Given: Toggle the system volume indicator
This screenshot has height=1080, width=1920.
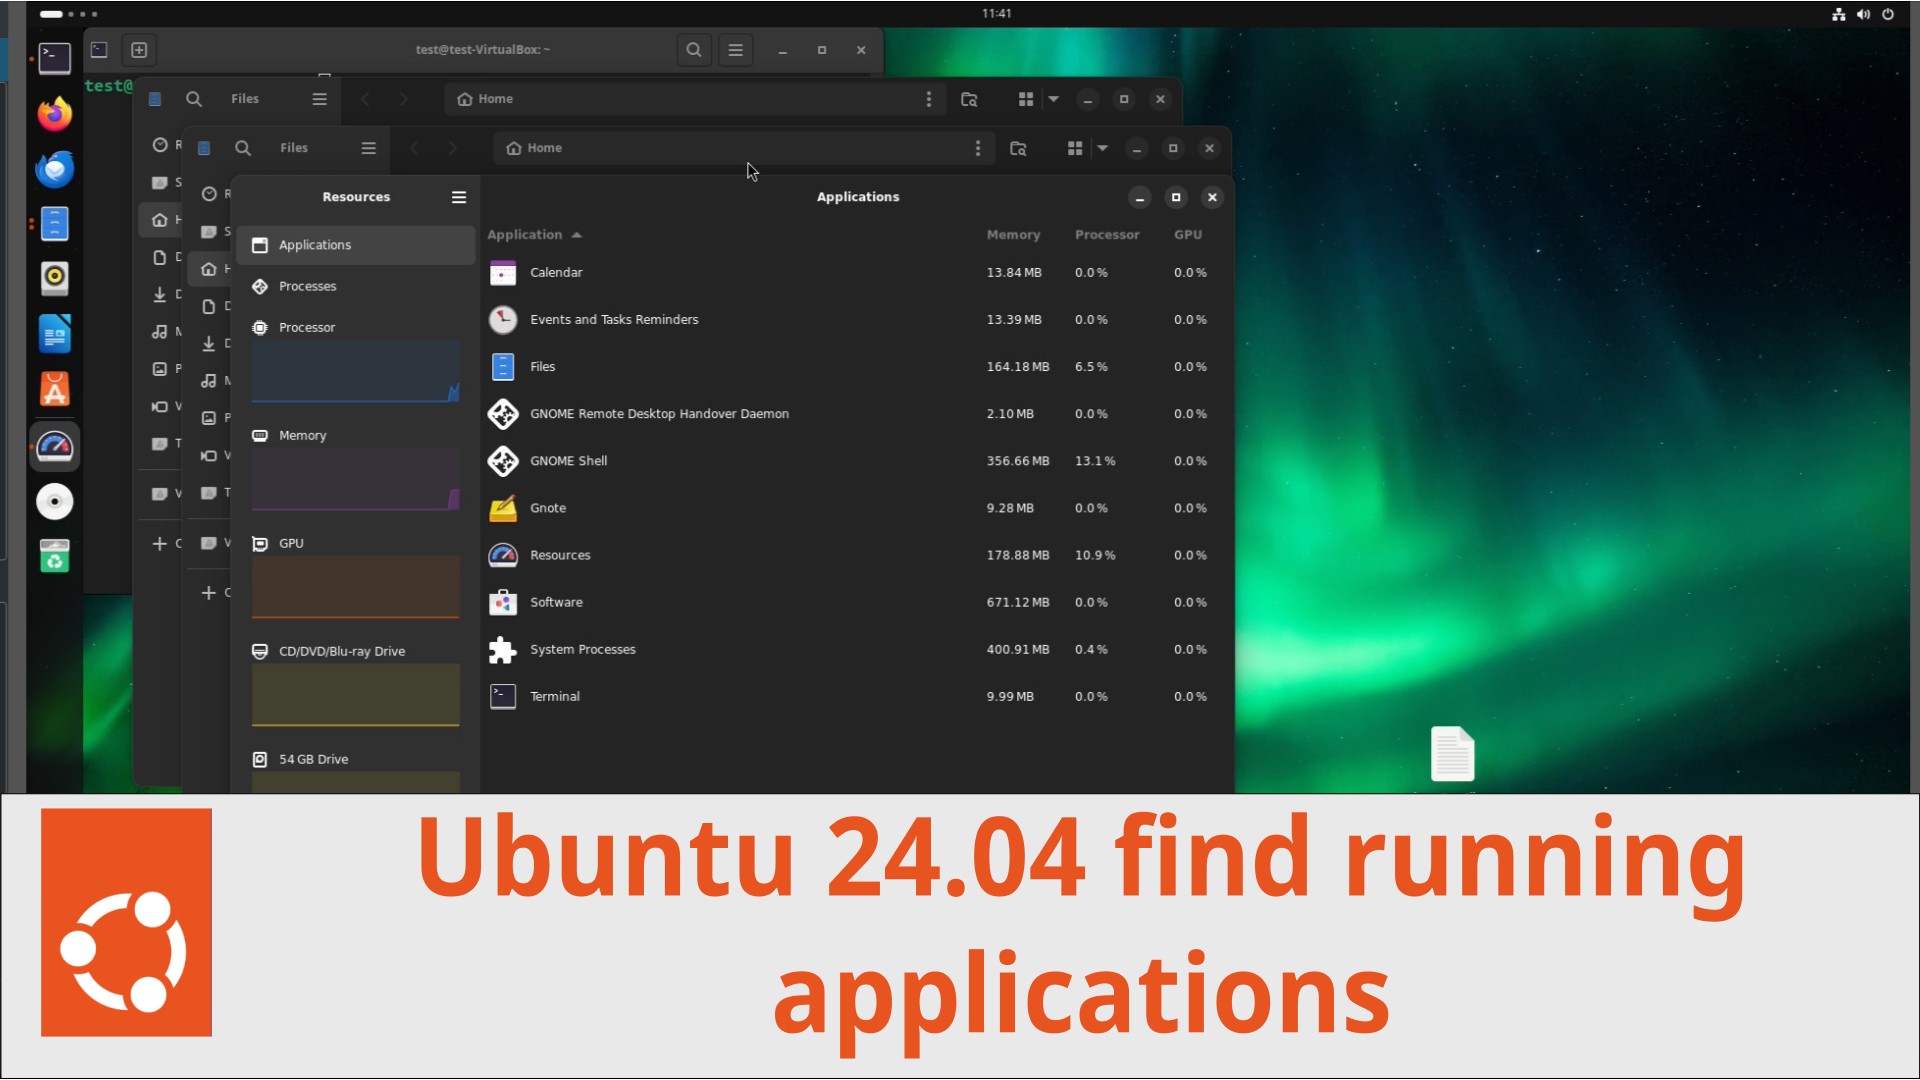Looking at the screenshot, I should pyautogui.click(x=1863, y=14).
